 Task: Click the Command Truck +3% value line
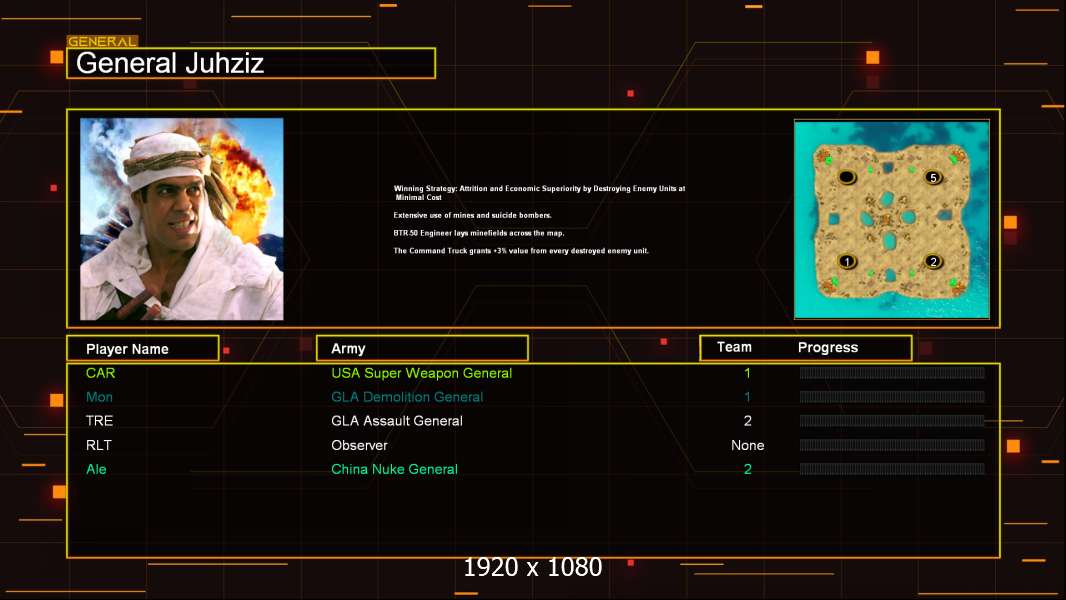(x=521, y=251)
